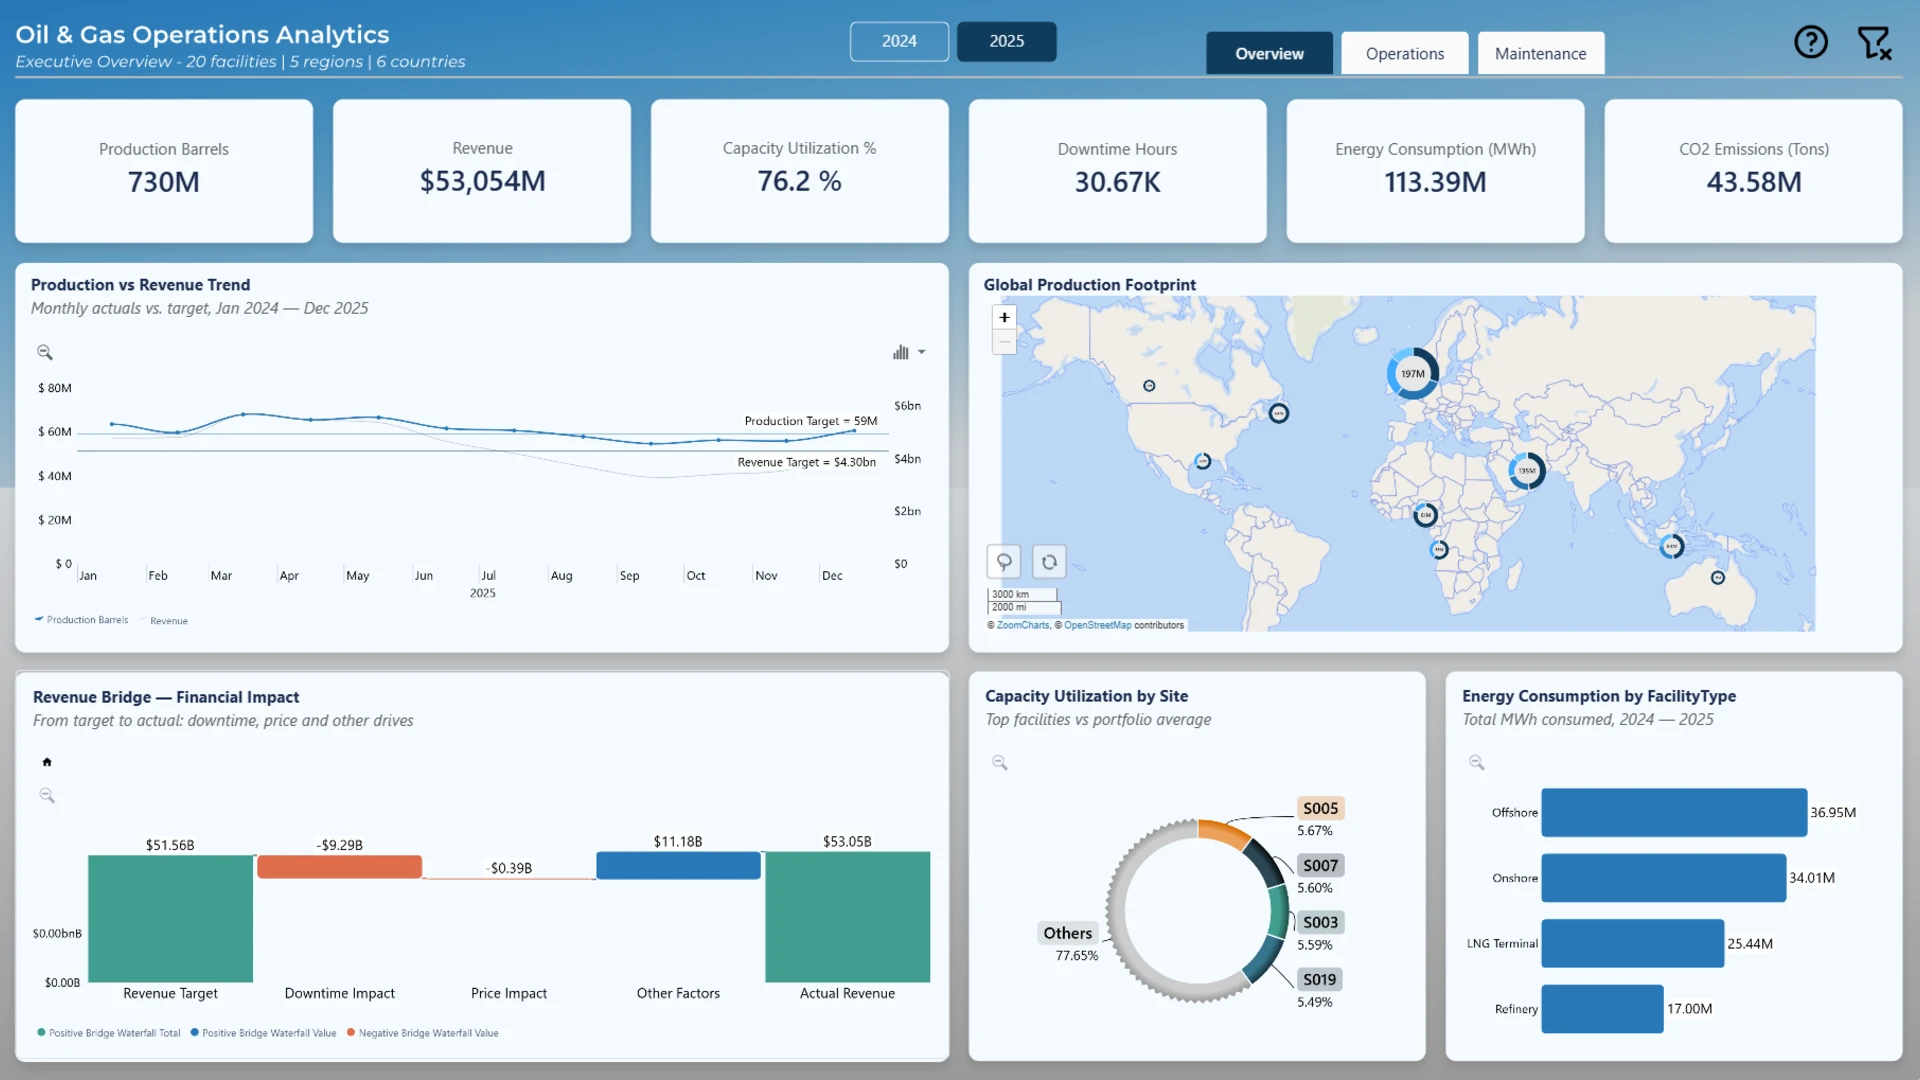This screenshot has width=1920, height=1080.
Task: Expand the Others donut segment label
Action: [x=1067, y=933]
